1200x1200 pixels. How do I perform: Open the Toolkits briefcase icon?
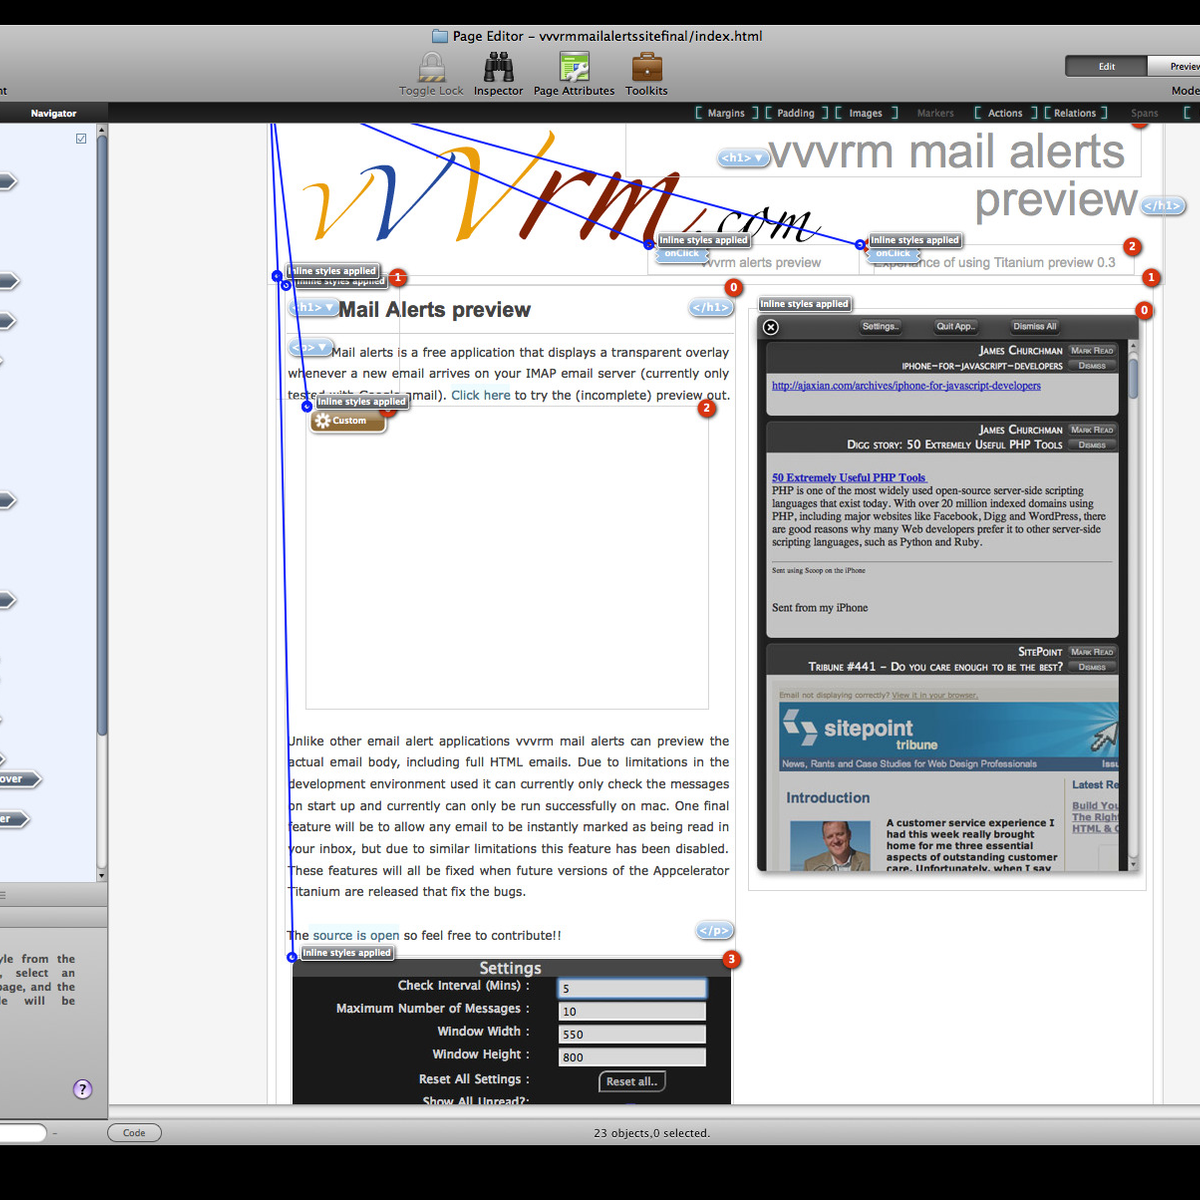click(x=646, y=67)
